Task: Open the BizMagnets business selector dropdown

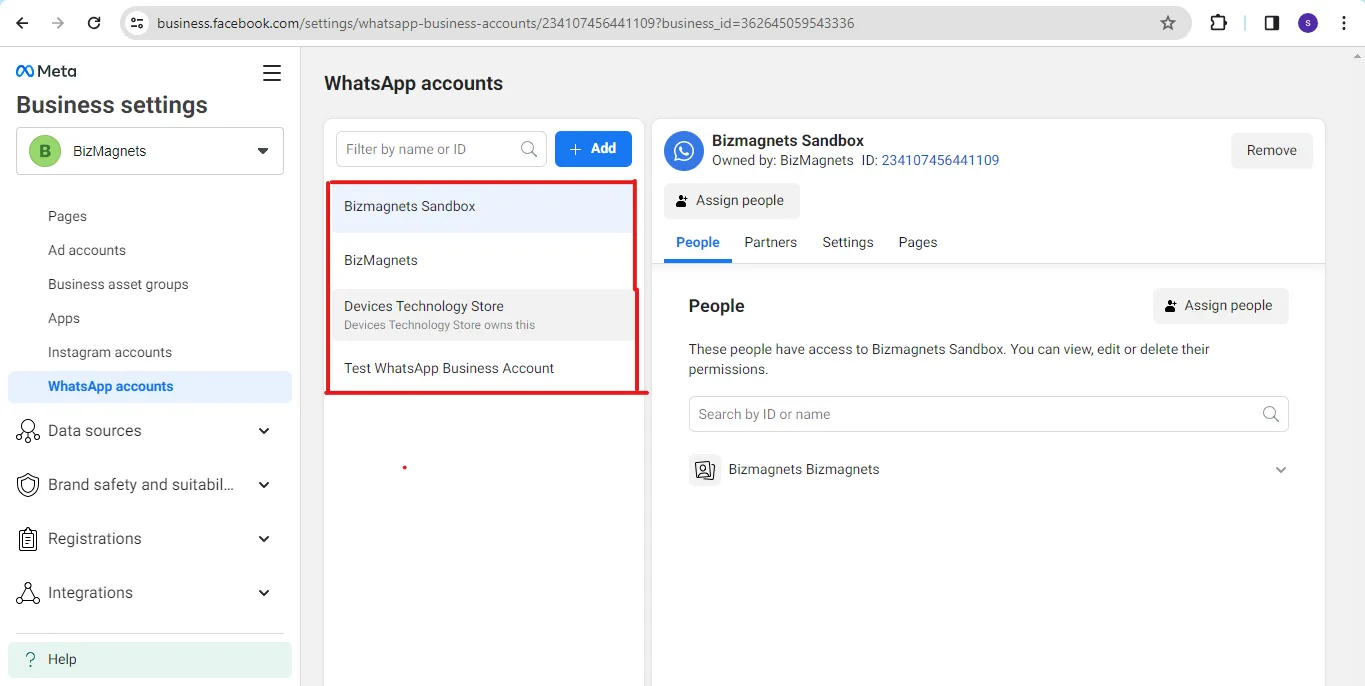Action: pos(150,151)
